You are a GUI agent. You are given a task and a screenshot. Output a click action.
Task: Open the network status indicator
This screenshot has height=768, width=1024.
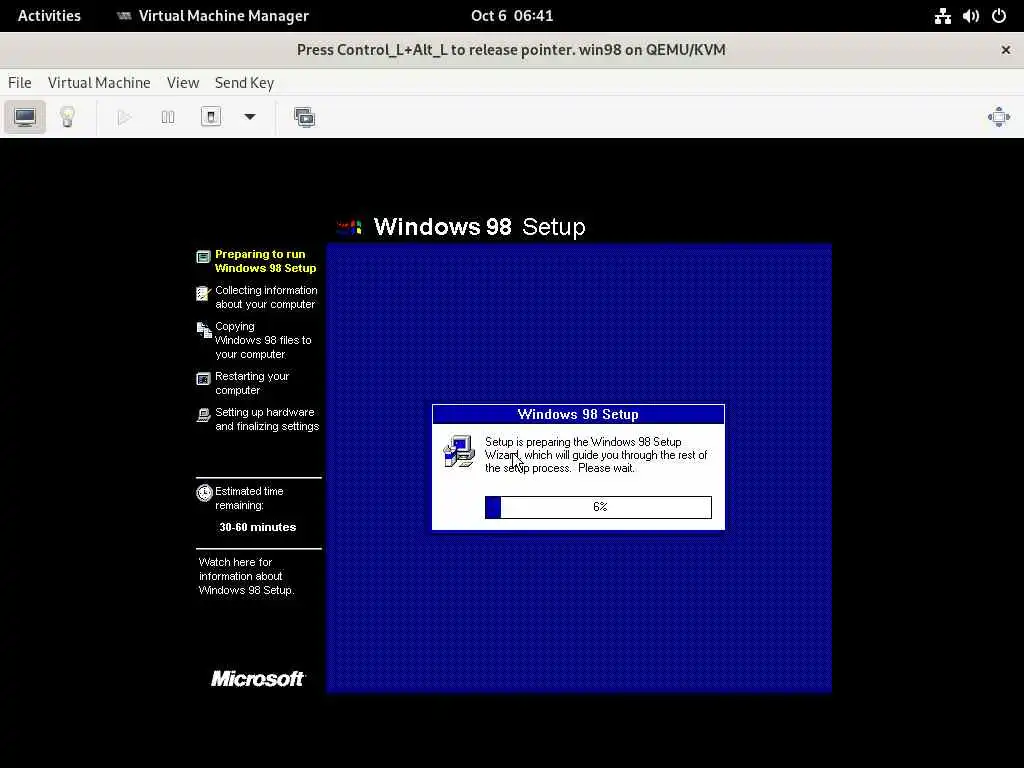942,16
